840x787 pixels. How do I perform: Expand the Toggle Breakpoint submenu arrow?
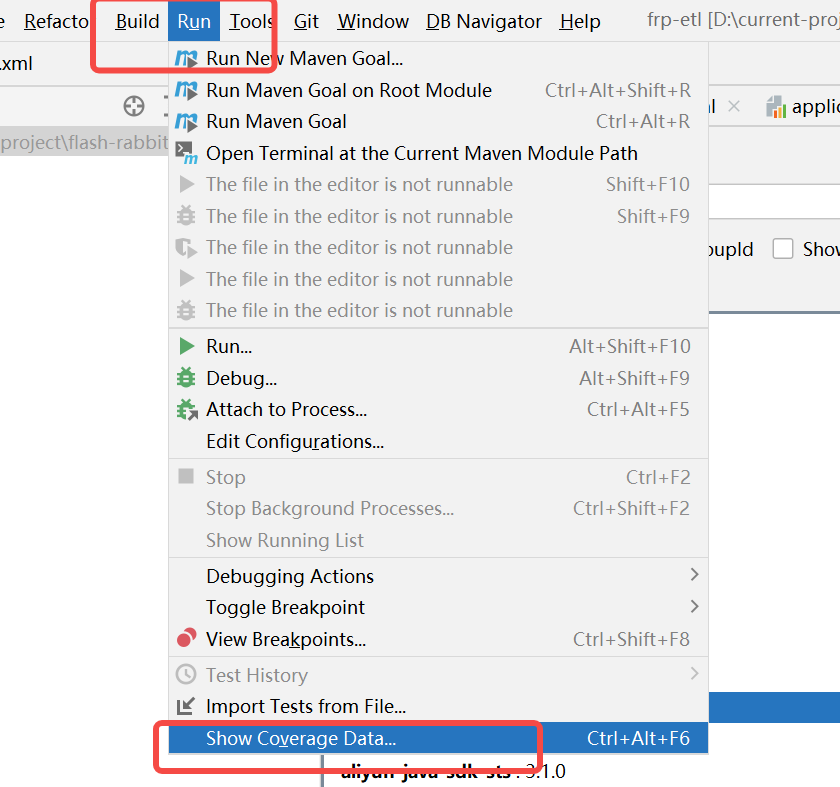coord(694,606)
